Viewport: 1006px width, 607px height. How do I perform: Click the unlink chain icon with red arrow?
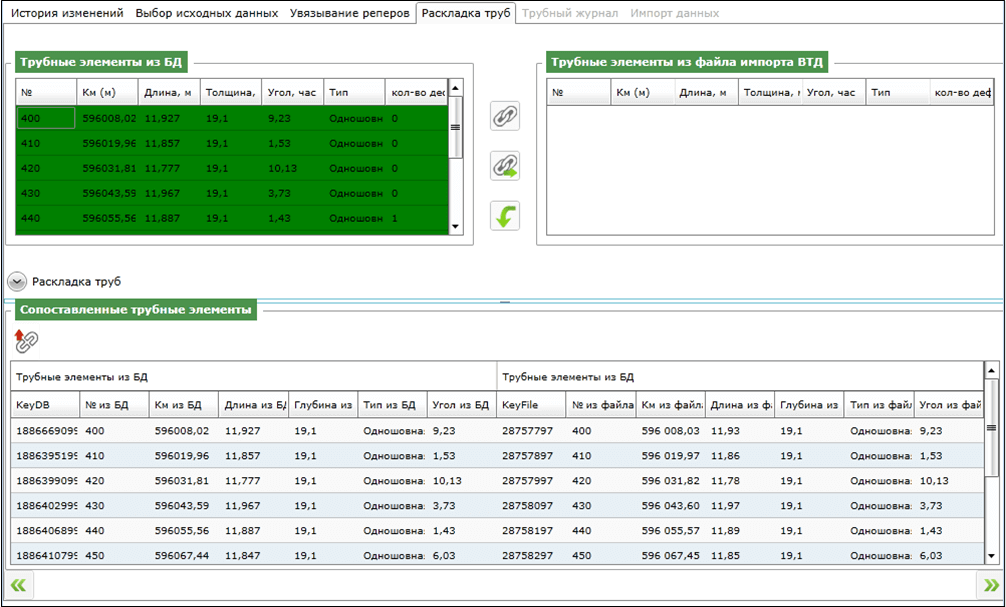point(26,341)
